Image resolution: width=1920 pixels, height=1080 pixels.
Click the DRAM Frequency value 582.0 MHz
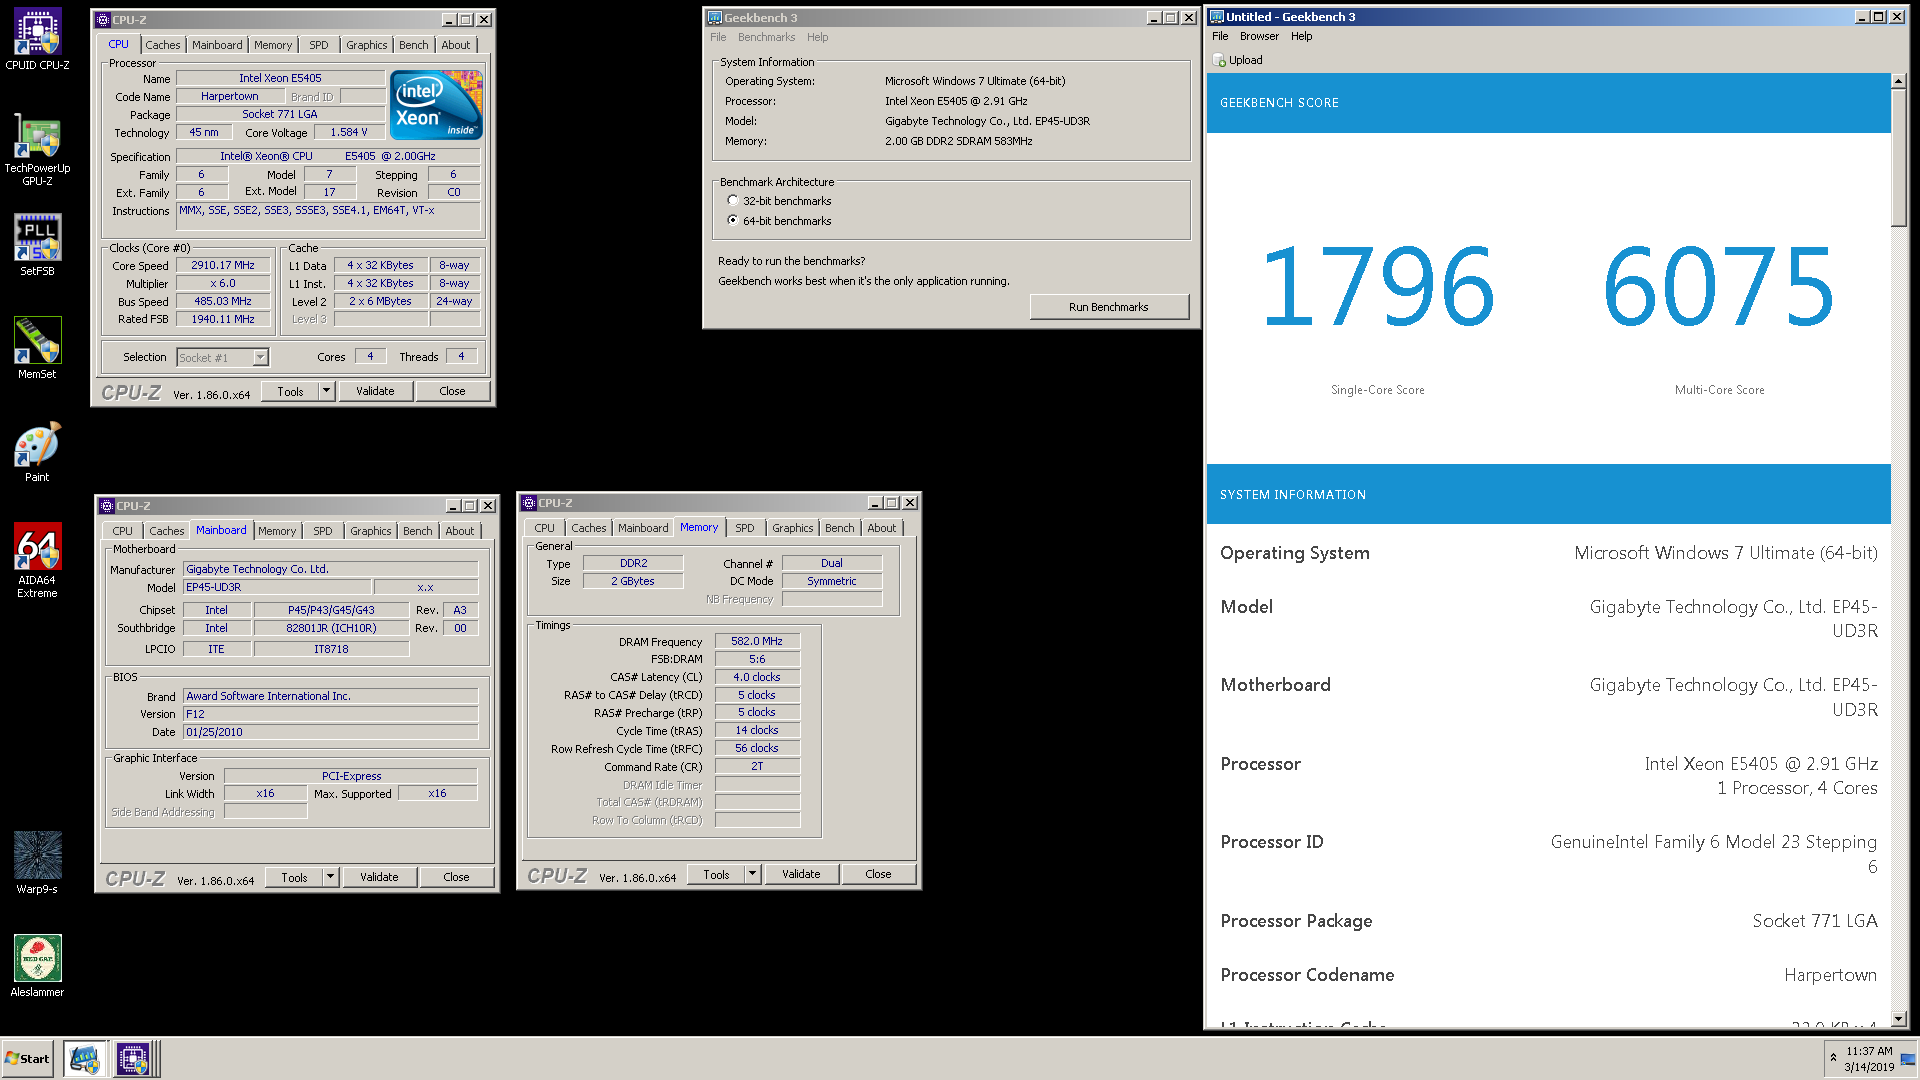point(757,641)
